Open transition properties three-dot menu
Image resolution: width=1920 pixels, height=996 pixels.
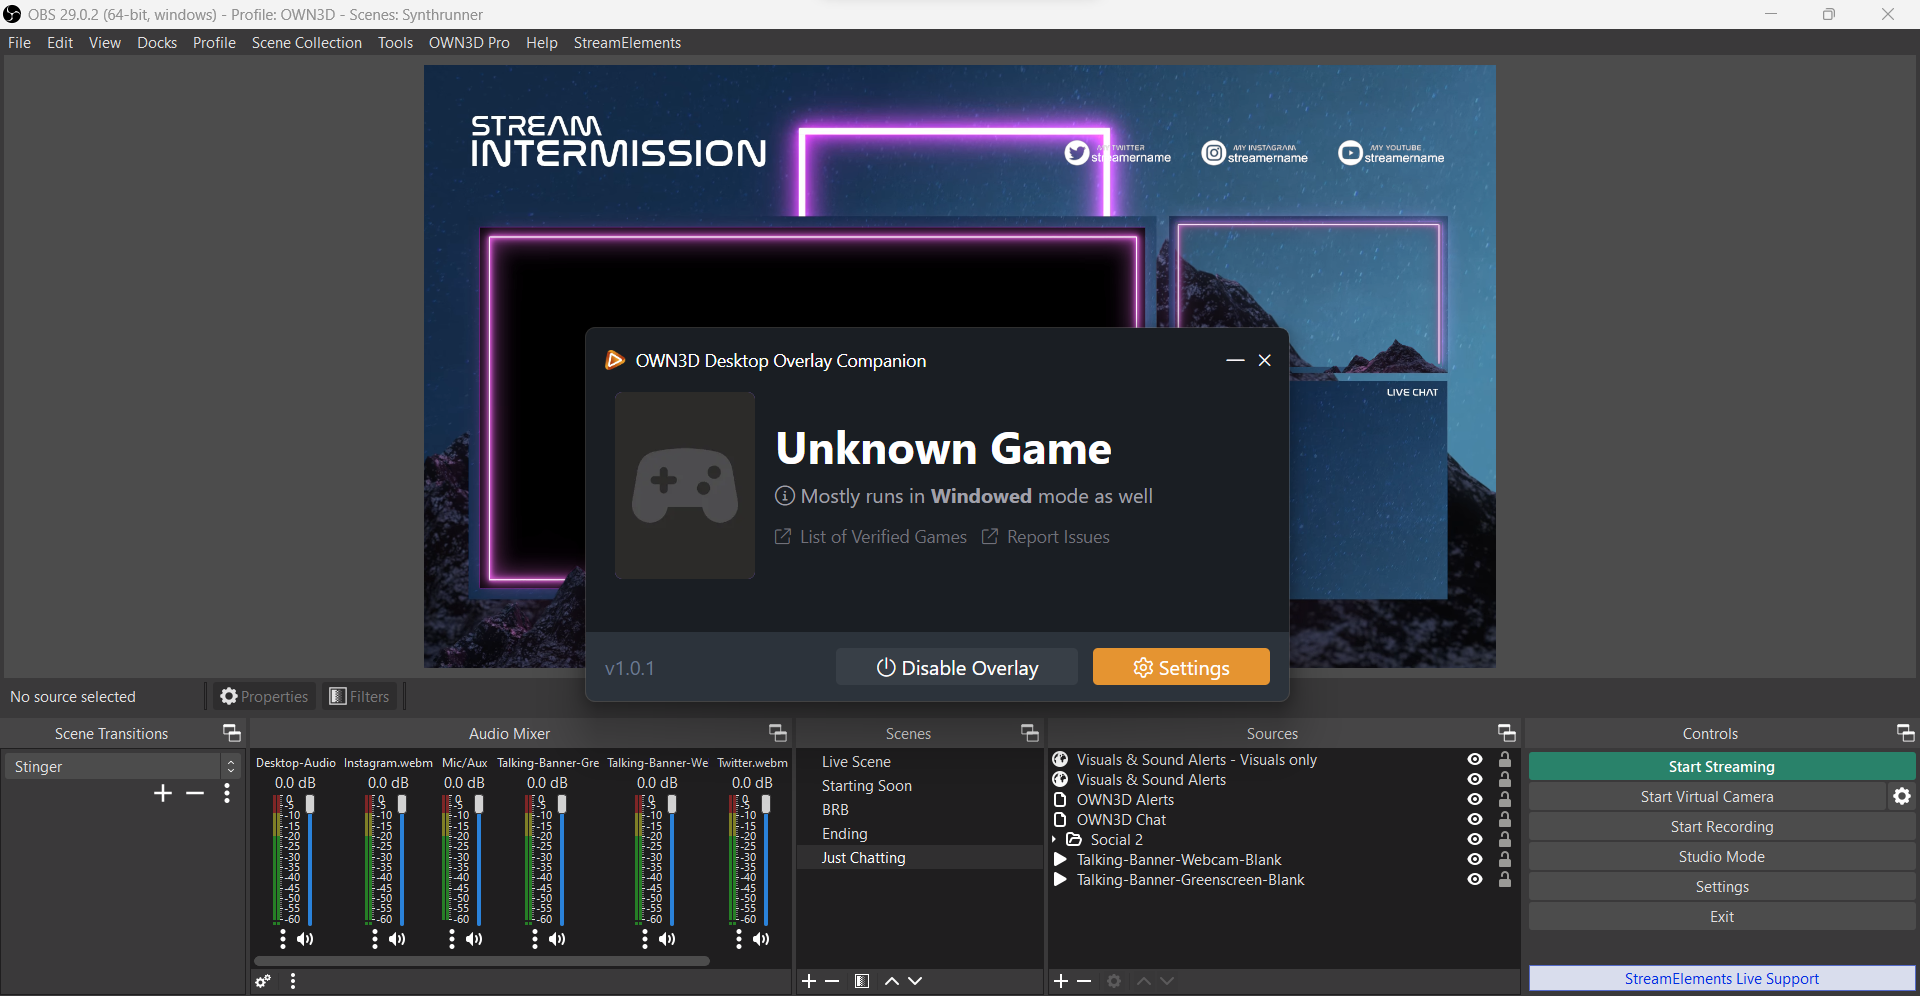227,793
